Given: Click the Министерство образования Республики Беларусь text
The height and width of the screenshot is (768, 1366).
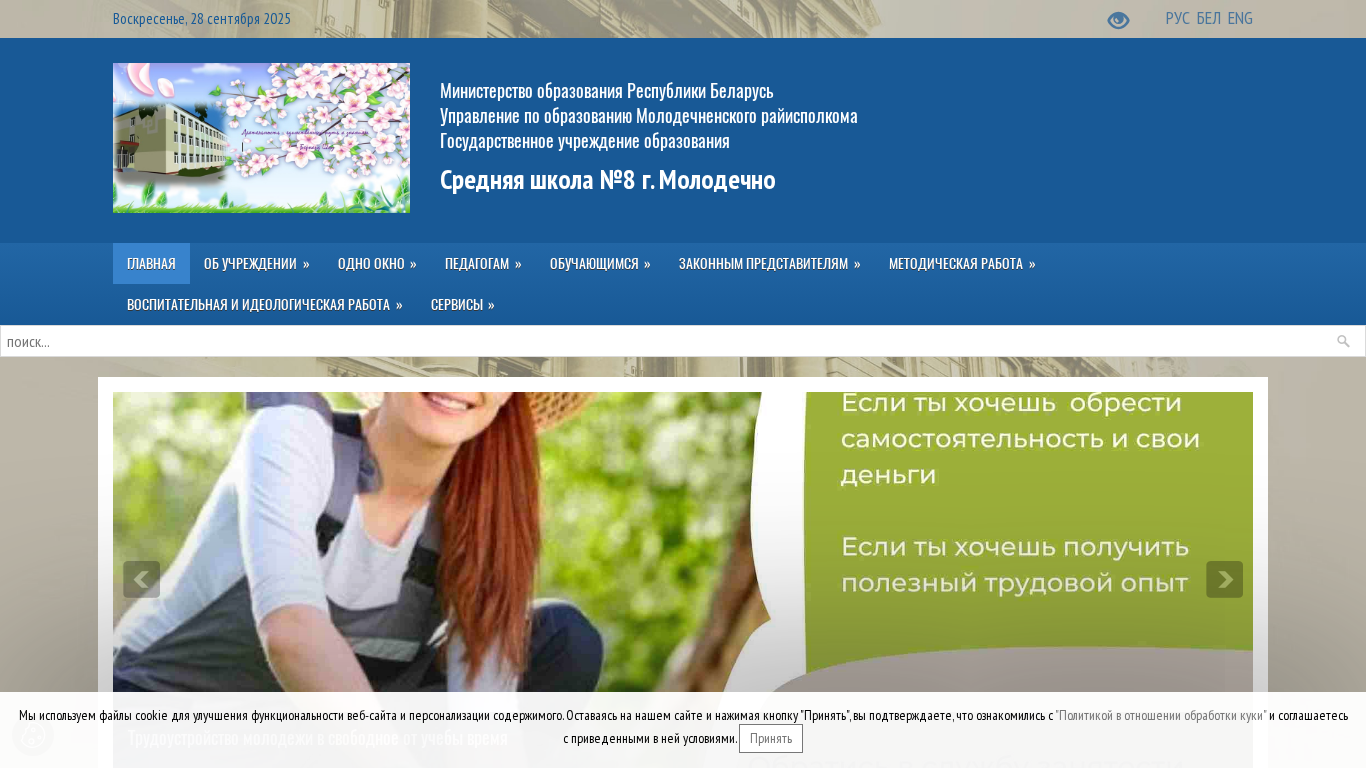Looking at the screenshot, I should [607, 91].
